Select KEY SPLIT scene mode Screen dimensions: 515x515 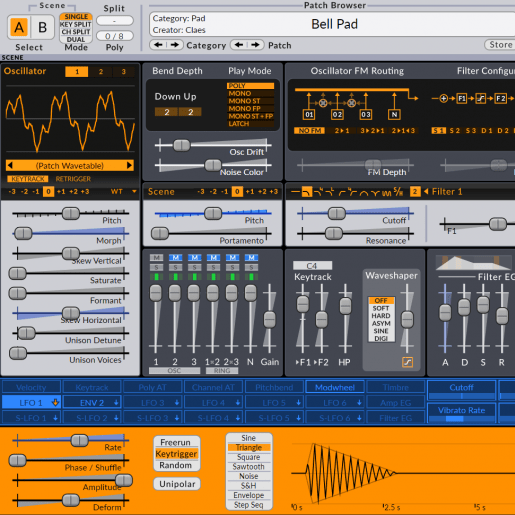pos(76,24)
